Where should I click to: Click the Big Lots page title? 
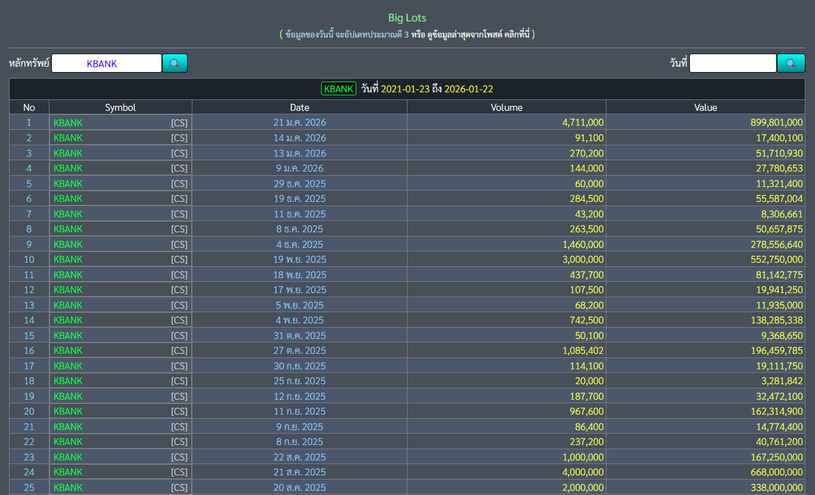[407, 17]
